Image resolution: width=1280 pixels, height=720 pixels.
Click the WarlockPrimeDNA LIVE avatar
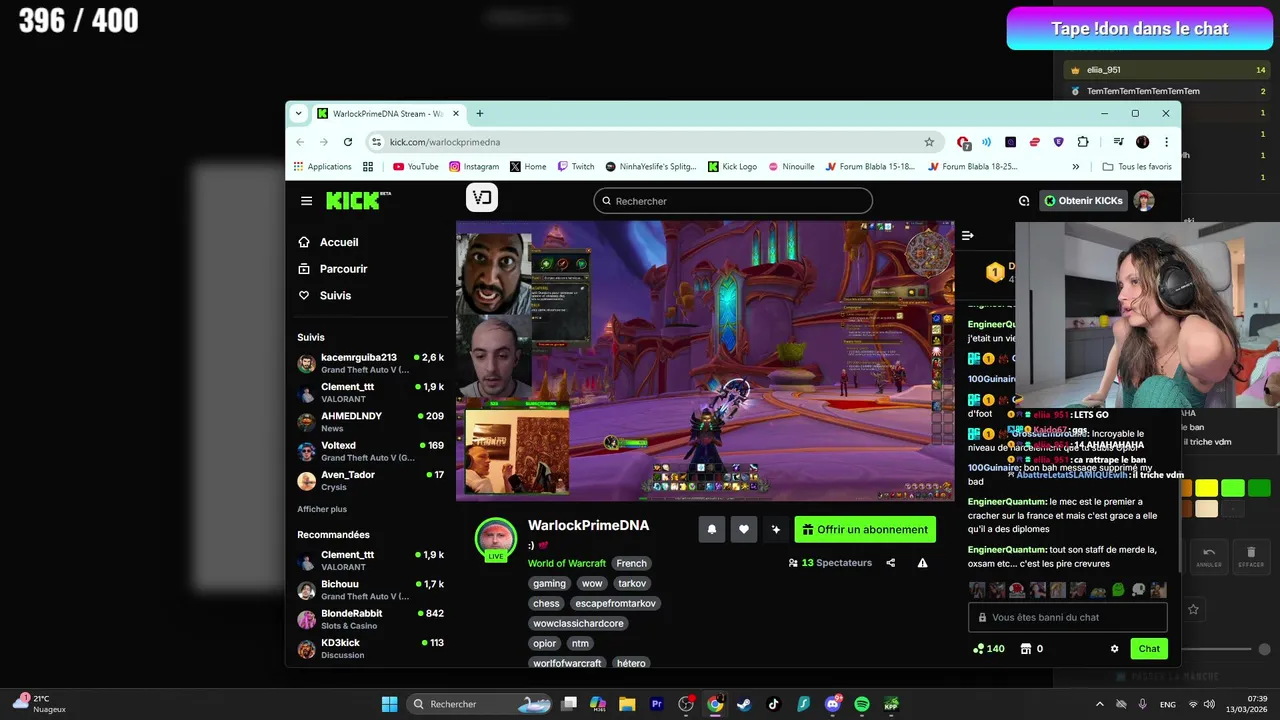click(496, 539)
